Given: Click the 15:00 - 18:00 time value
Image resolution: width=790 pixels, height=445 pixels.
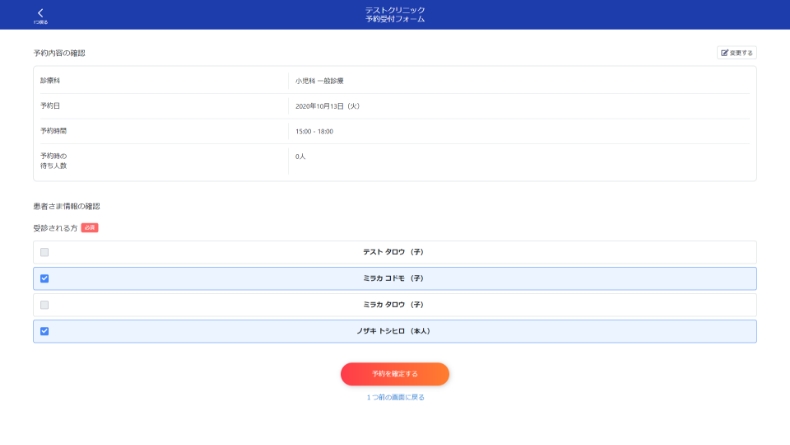Looking at the screenshot, I should pos(314,131).
